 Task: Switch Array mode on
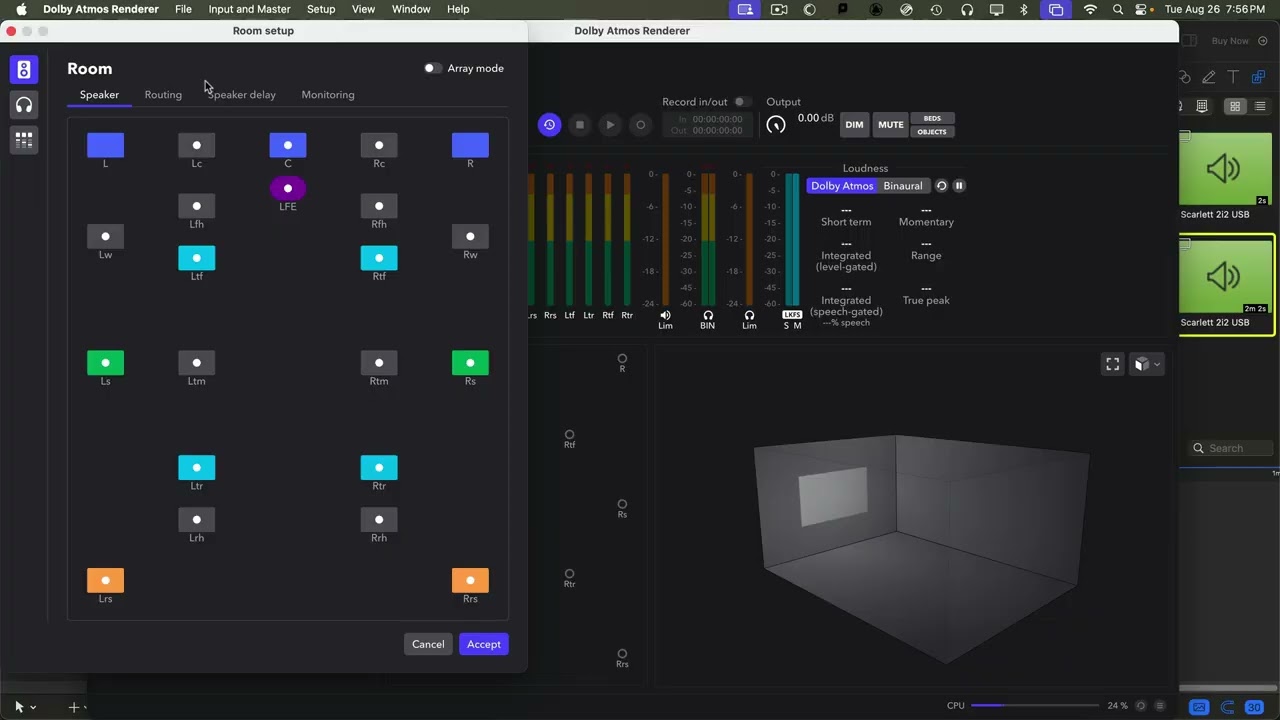point(432,68)
